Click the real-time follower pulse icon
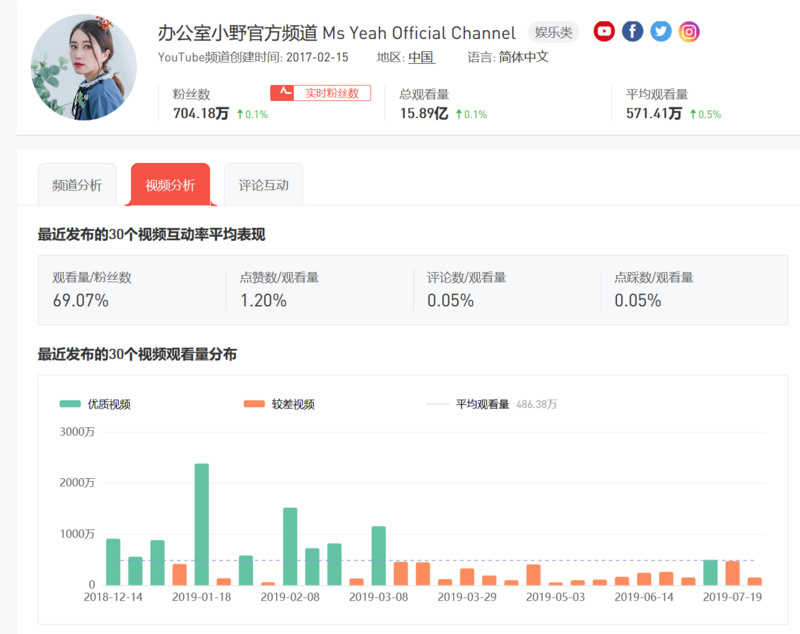Image resolution: width=800 pixels, height=634 pixels. (285, 93)
